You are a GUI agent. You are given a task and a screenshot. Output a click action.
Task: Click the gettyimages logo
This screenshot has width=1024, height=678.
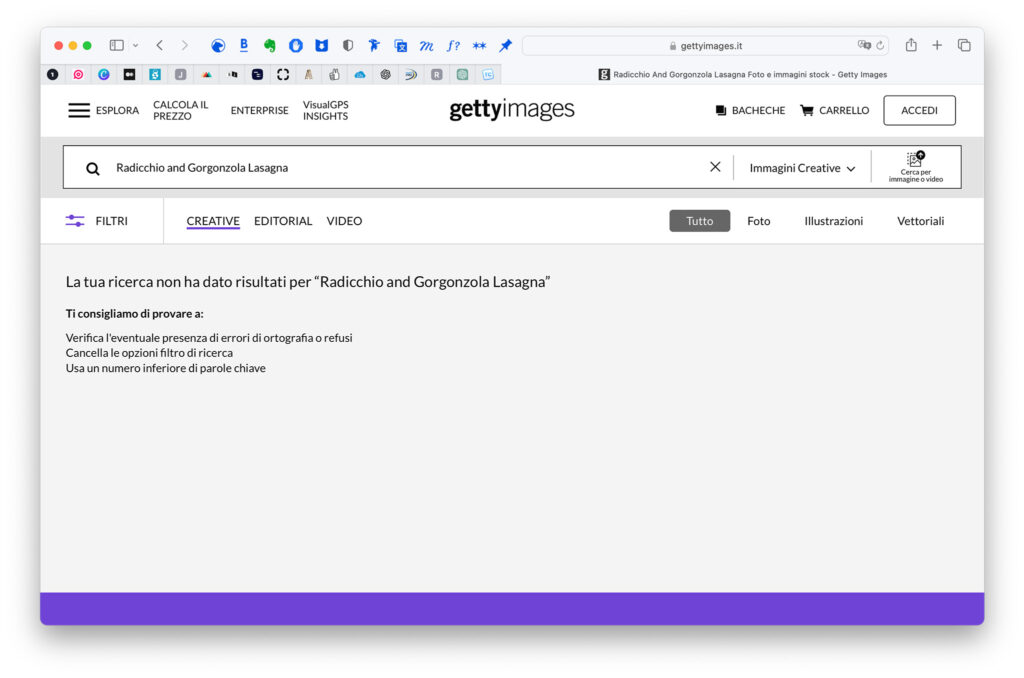click(x=512, y=109)
